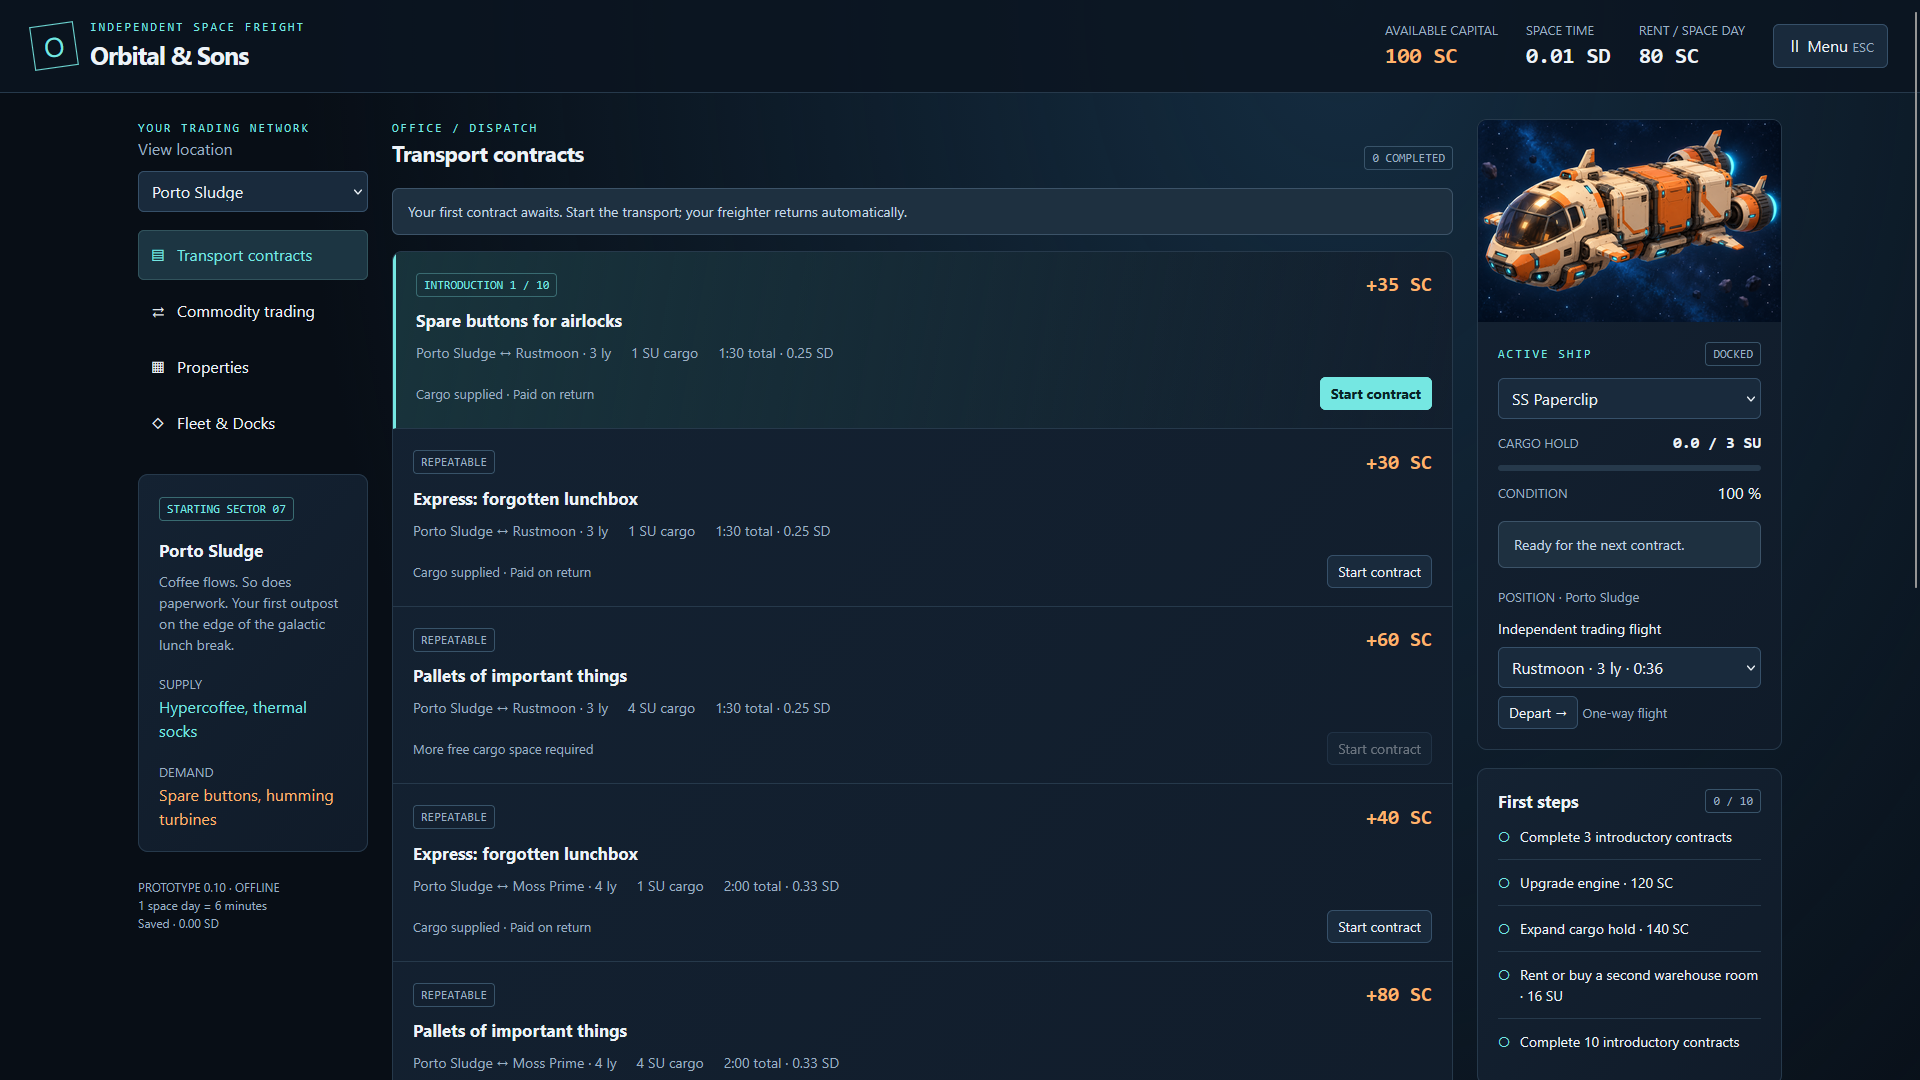Go to Commodity trading section
The height and width of the screenshot is (1080, 1920).
(x=253, y=312)
